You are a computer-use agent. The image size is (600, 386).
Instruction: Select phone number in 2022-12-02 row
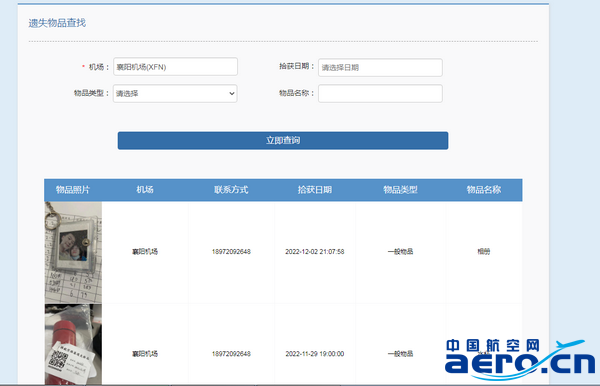(231, 252)
